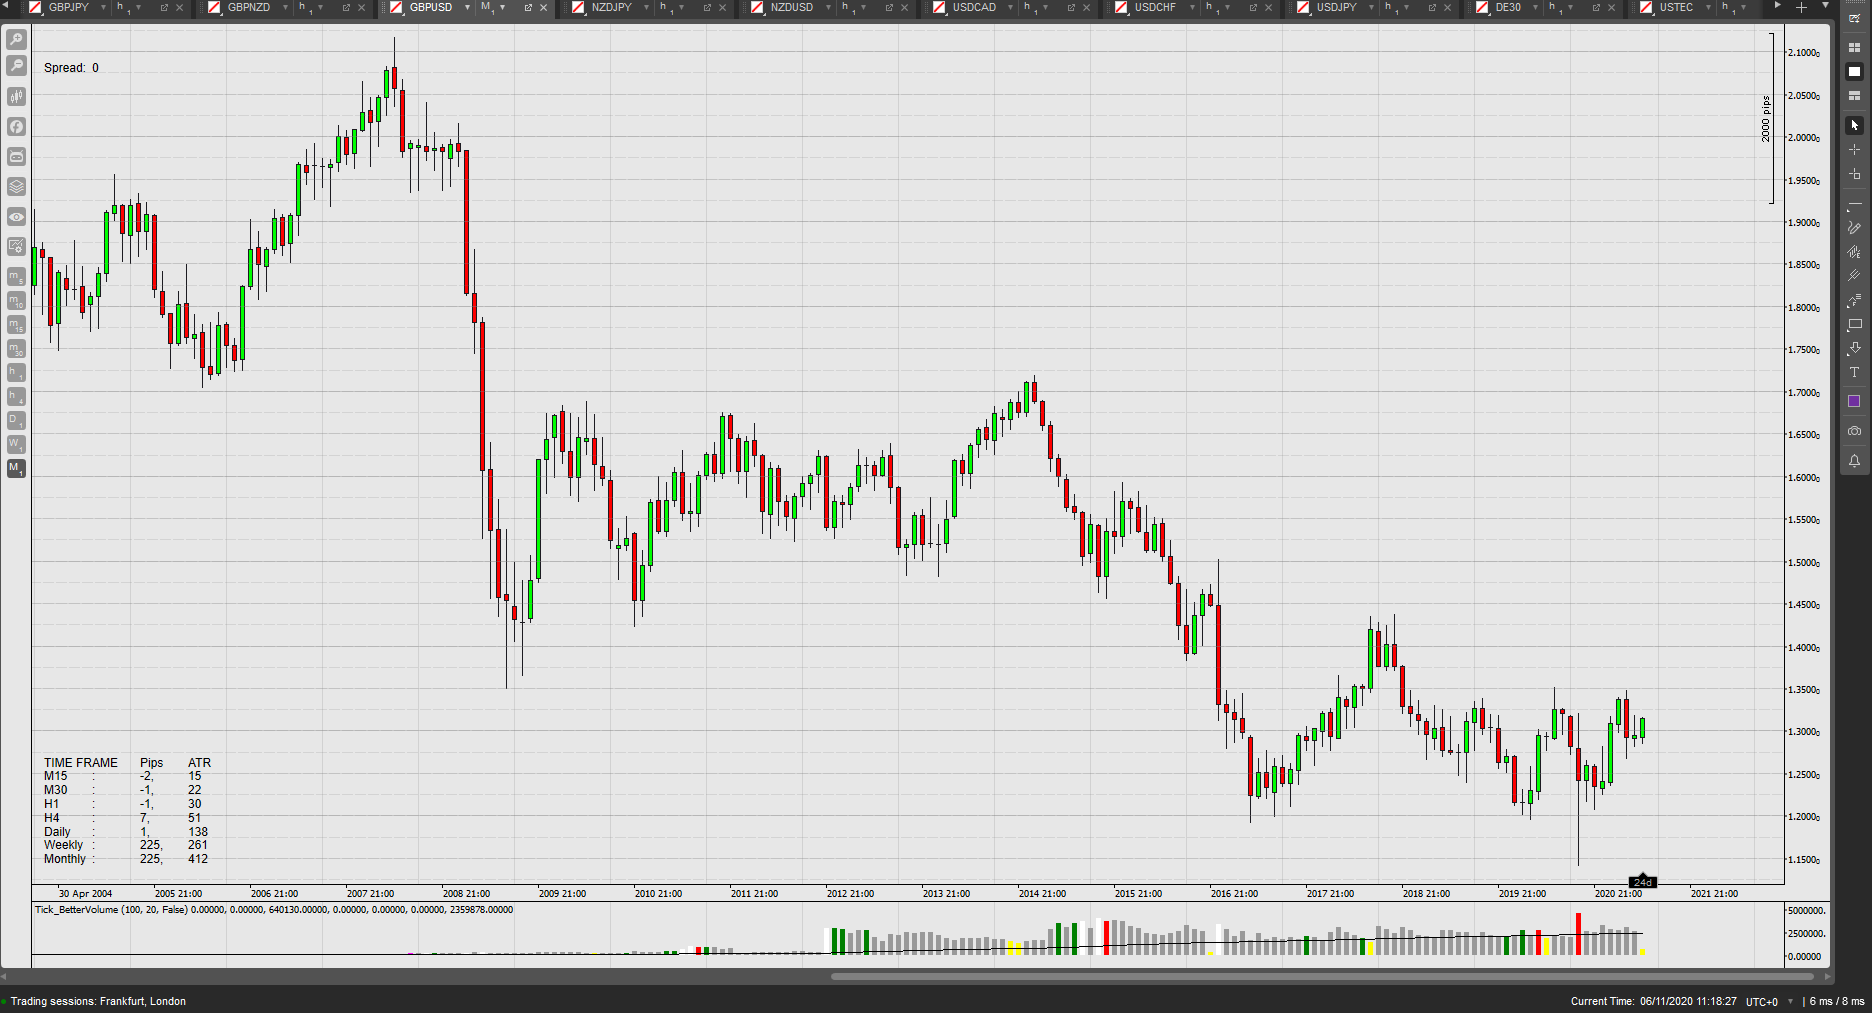Viewport: 1872px width, 1013px height.
Task: Switch to h4 timeframe button
Action: click(x=16, y=396)
